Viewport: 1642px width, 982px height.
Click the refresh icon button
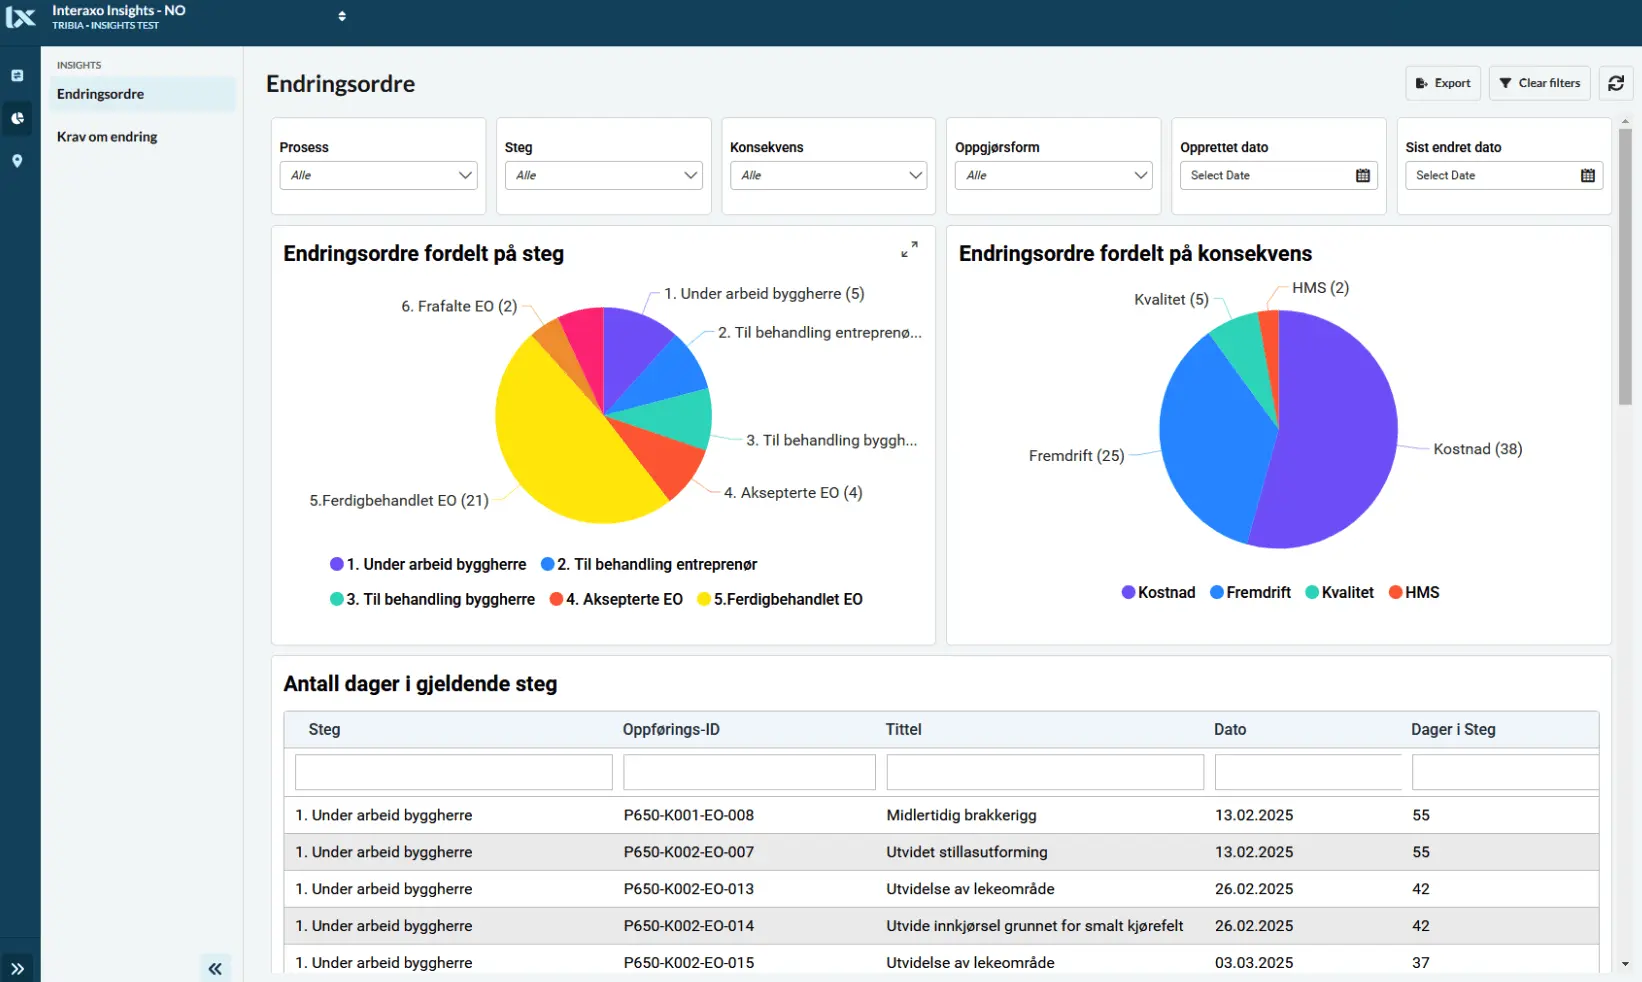(x=1615, y=83)
